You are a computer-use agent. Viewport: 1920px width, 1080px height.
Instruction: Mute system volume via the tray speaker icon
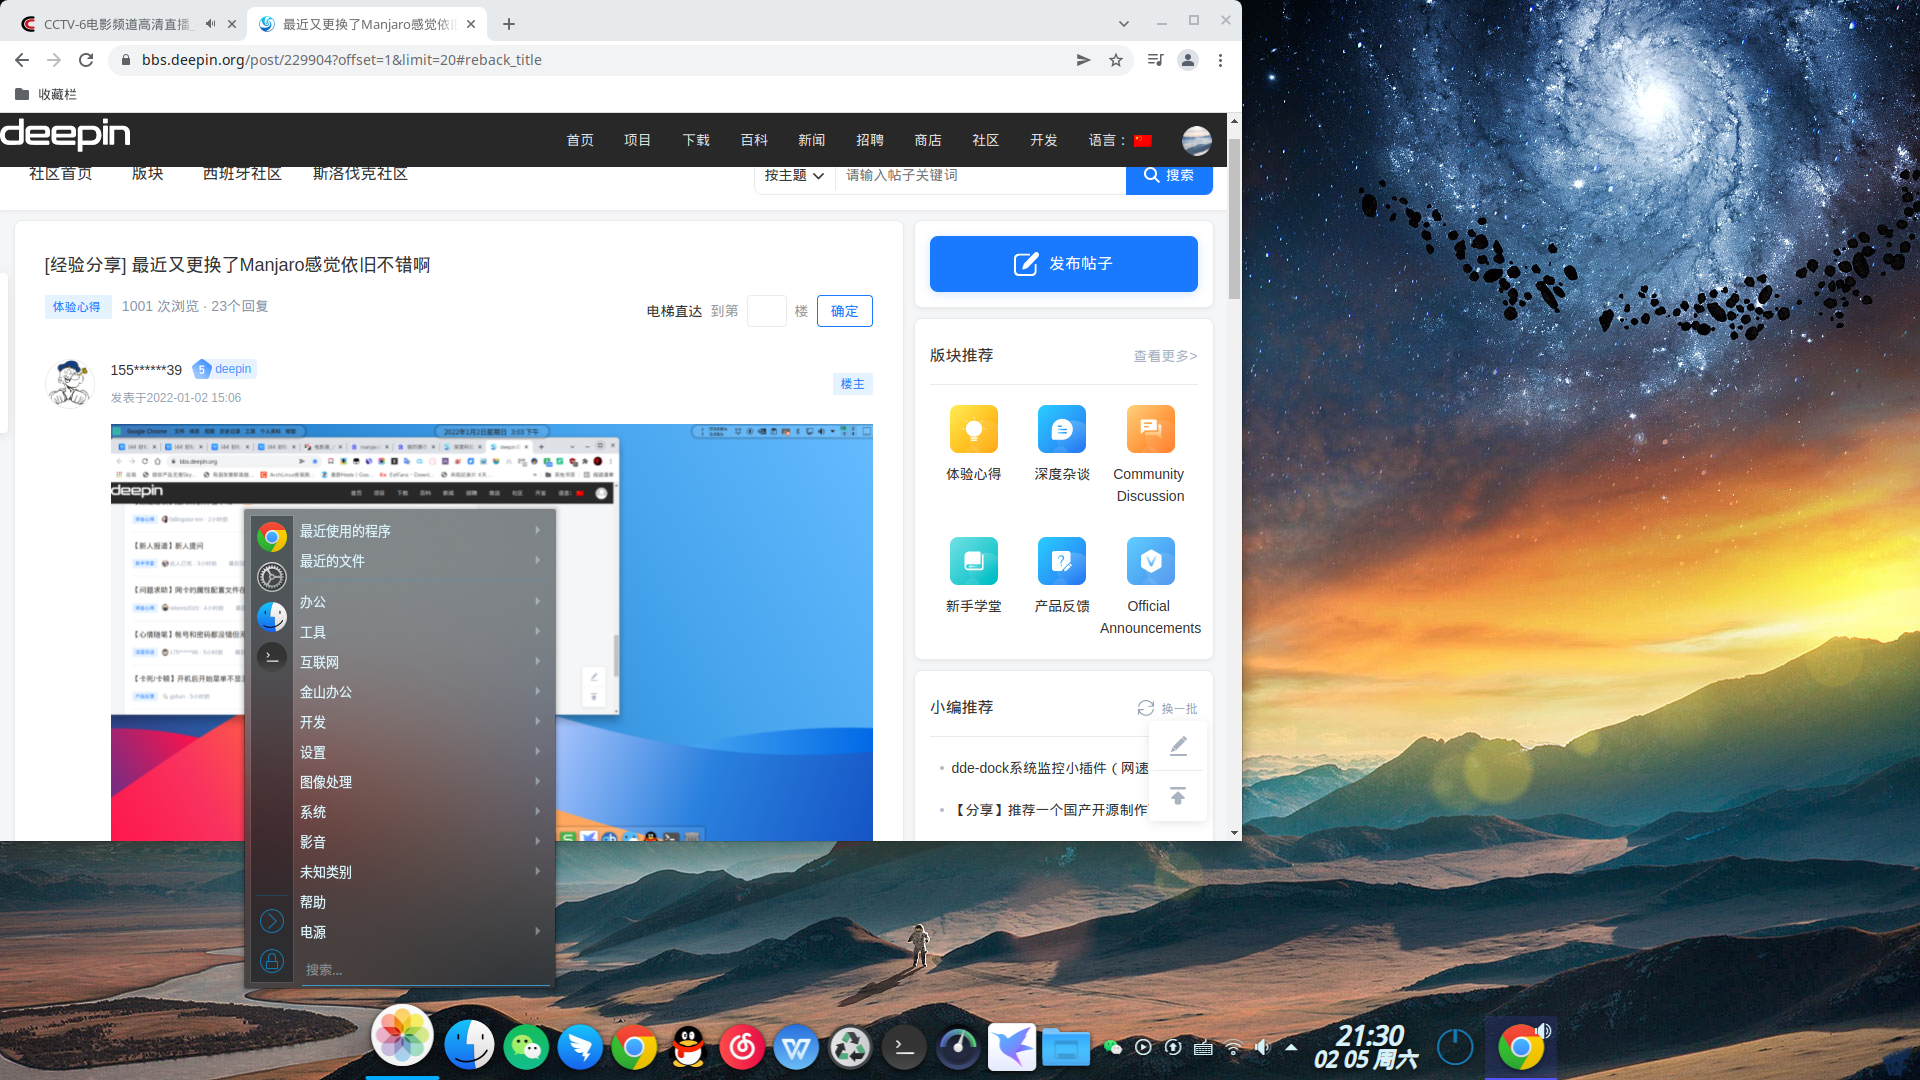(x=1262, y=1047)
